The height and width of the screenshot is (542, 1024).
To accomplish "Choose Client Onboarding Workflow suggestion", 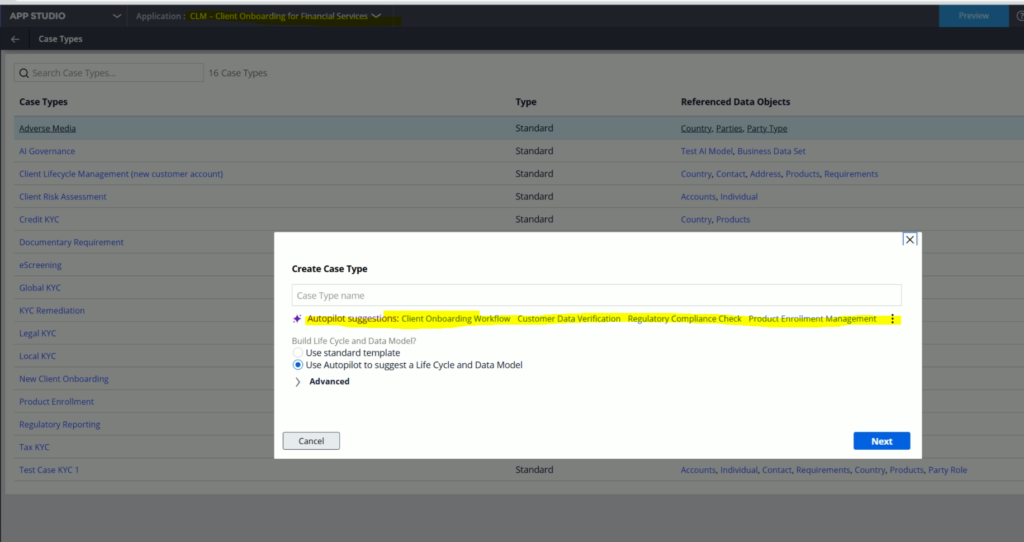I will pyautogui.click(x=456, y=319).
